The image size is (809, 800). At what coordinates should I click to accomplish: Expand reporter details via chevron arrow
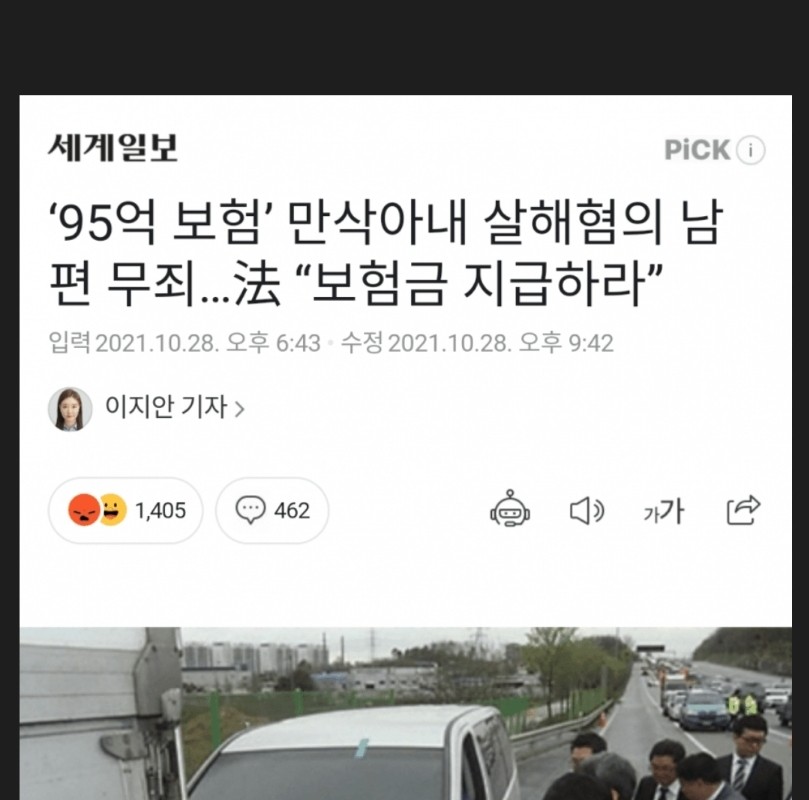(239, 410)
